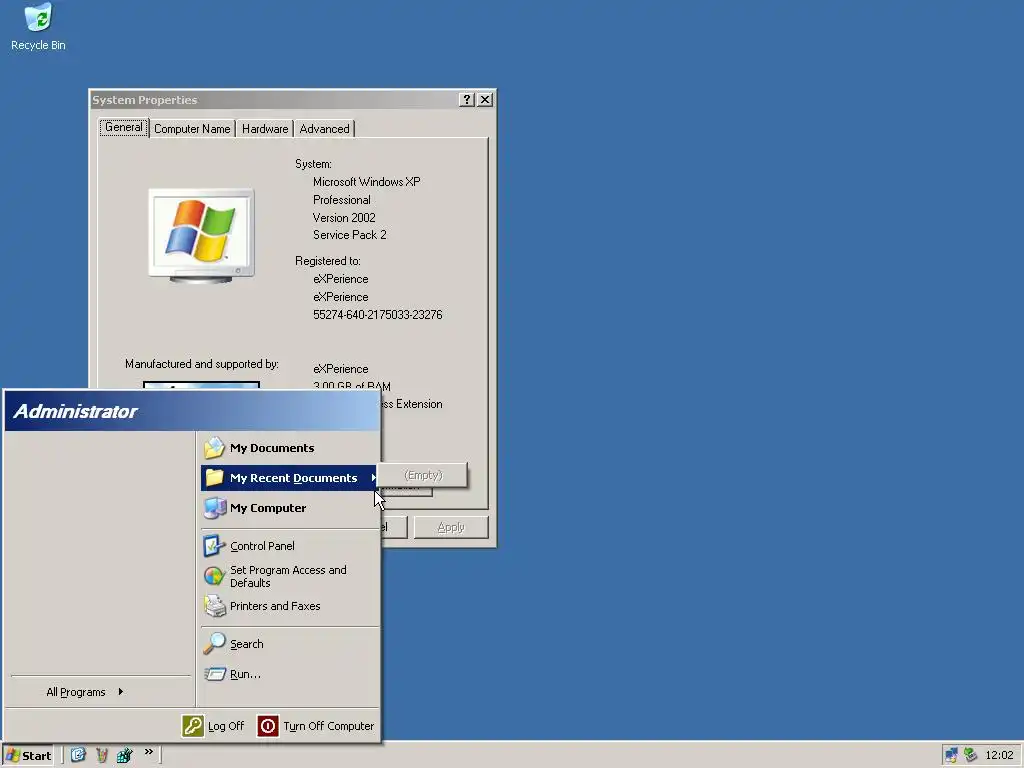Click the Log Off button
Image resolution: width=1024 pixels, height=768 pixels.
[x=214, y=726]
